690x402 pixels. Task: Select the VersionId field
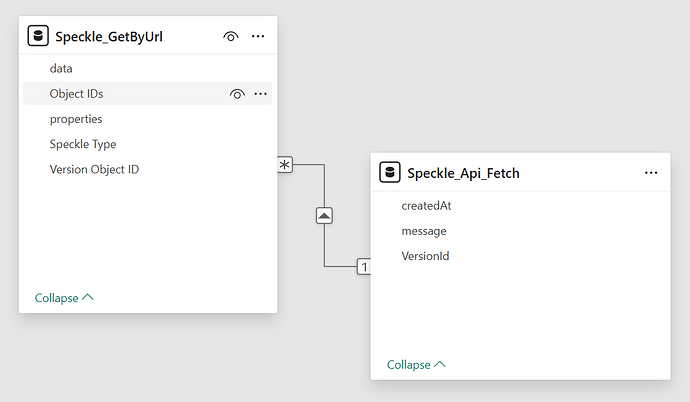tap(521, 256)
